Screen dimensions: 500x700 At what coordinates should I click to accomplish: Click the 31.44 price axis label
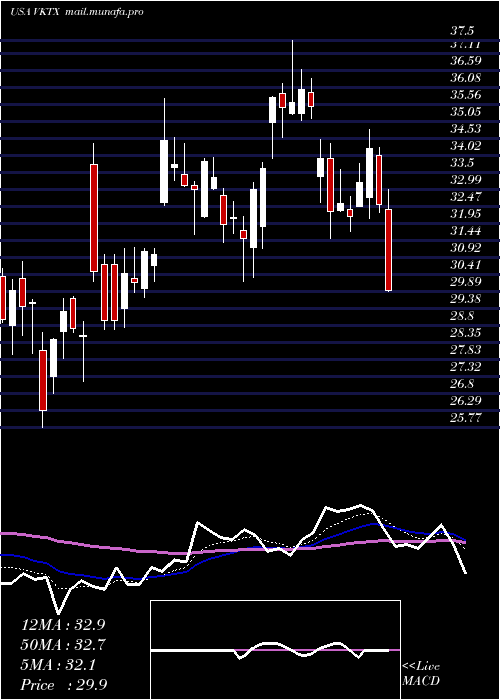(466, 231)
